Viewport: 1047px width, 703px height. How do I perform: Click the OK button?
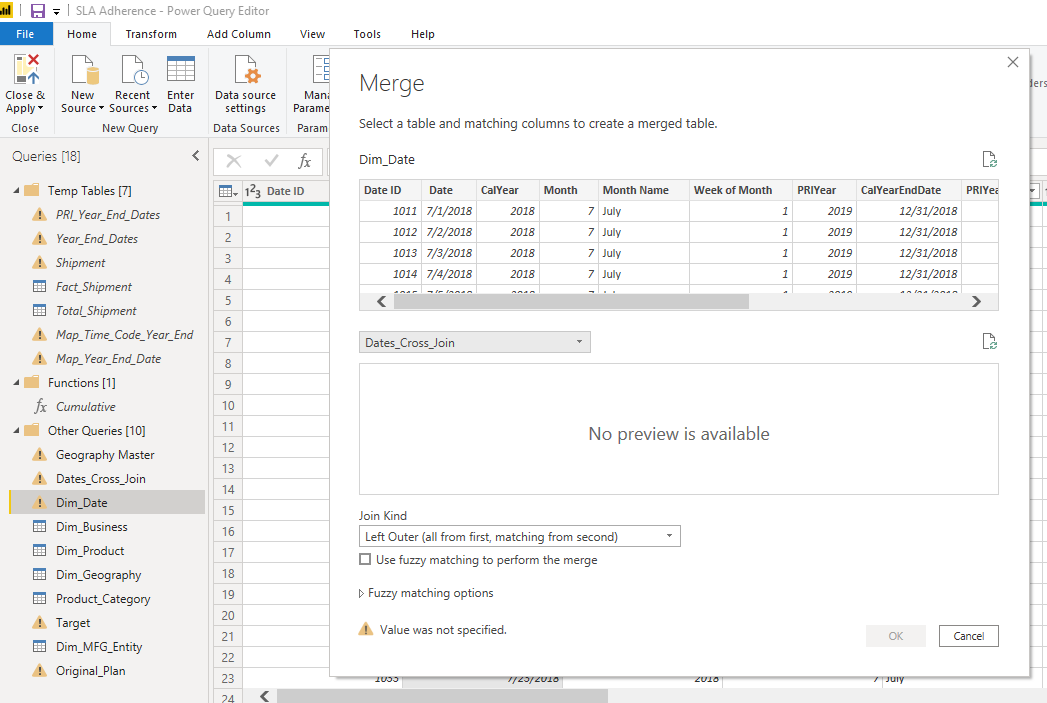click(x=895, y=636)
